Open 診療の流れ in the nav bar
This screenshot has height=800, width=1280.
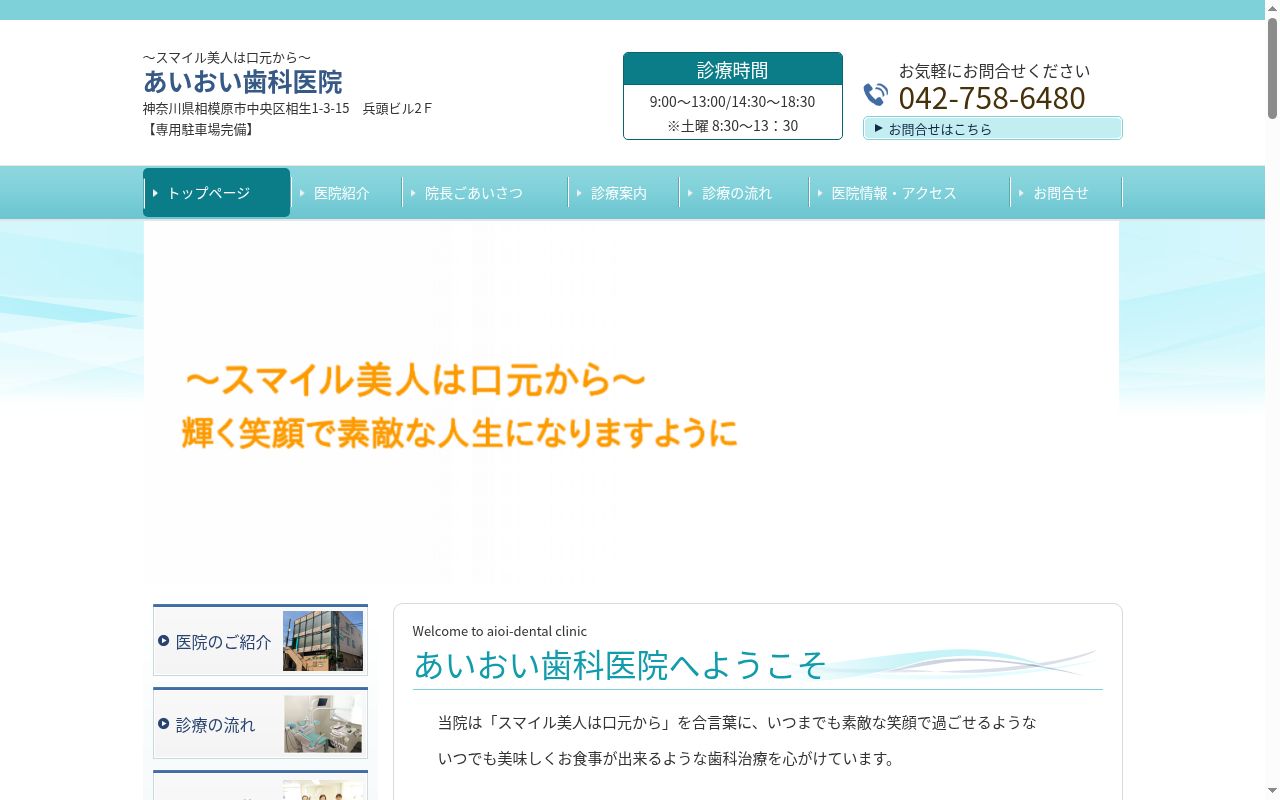tap(744, 192)
